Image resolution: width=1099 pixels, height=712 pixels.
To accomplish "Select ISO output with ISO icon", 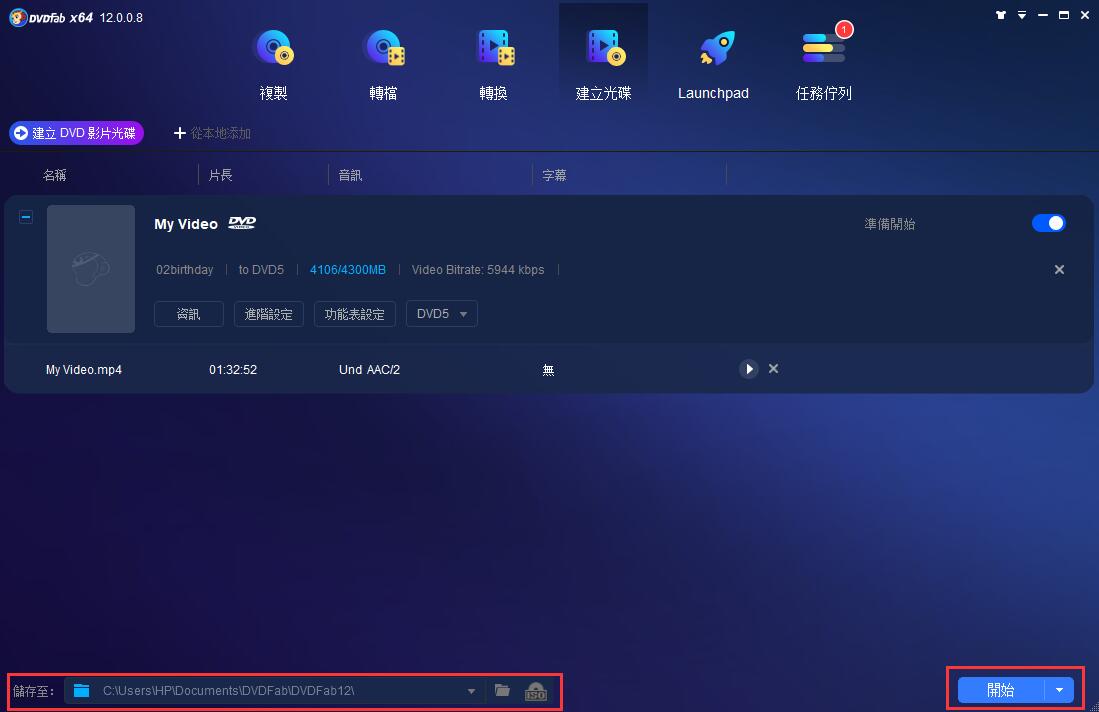I will (x=535, y=692).
